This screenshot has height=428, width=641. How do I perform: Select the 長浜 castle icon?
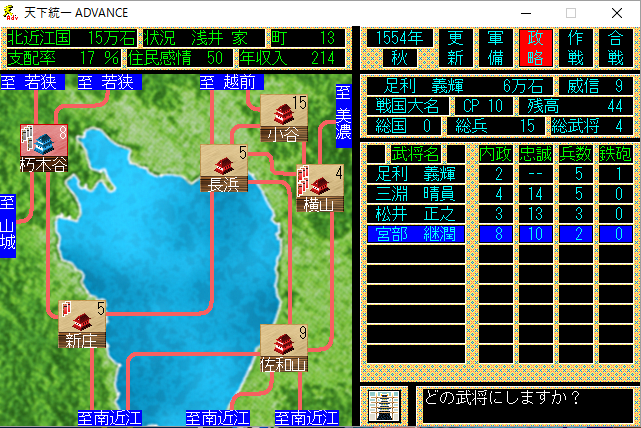click(x=224, y=168)
